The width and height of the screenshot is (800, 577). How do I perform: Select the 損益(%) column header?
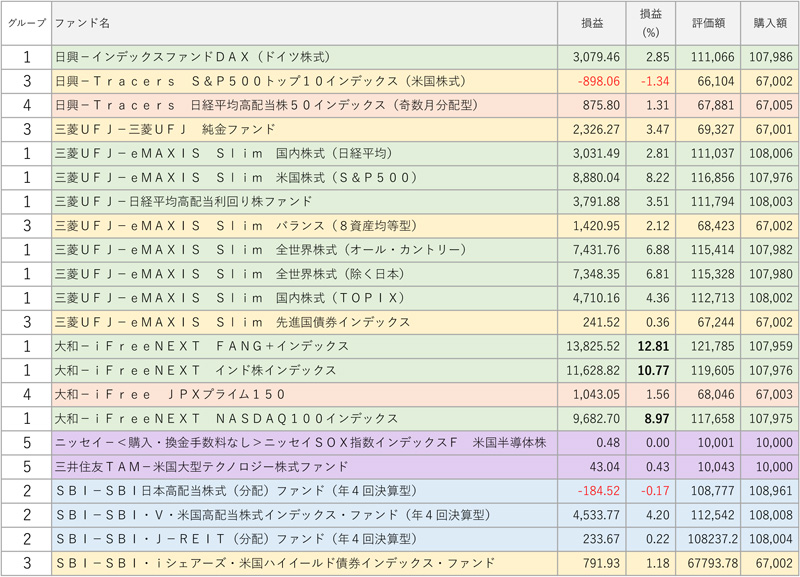(651, 23)
